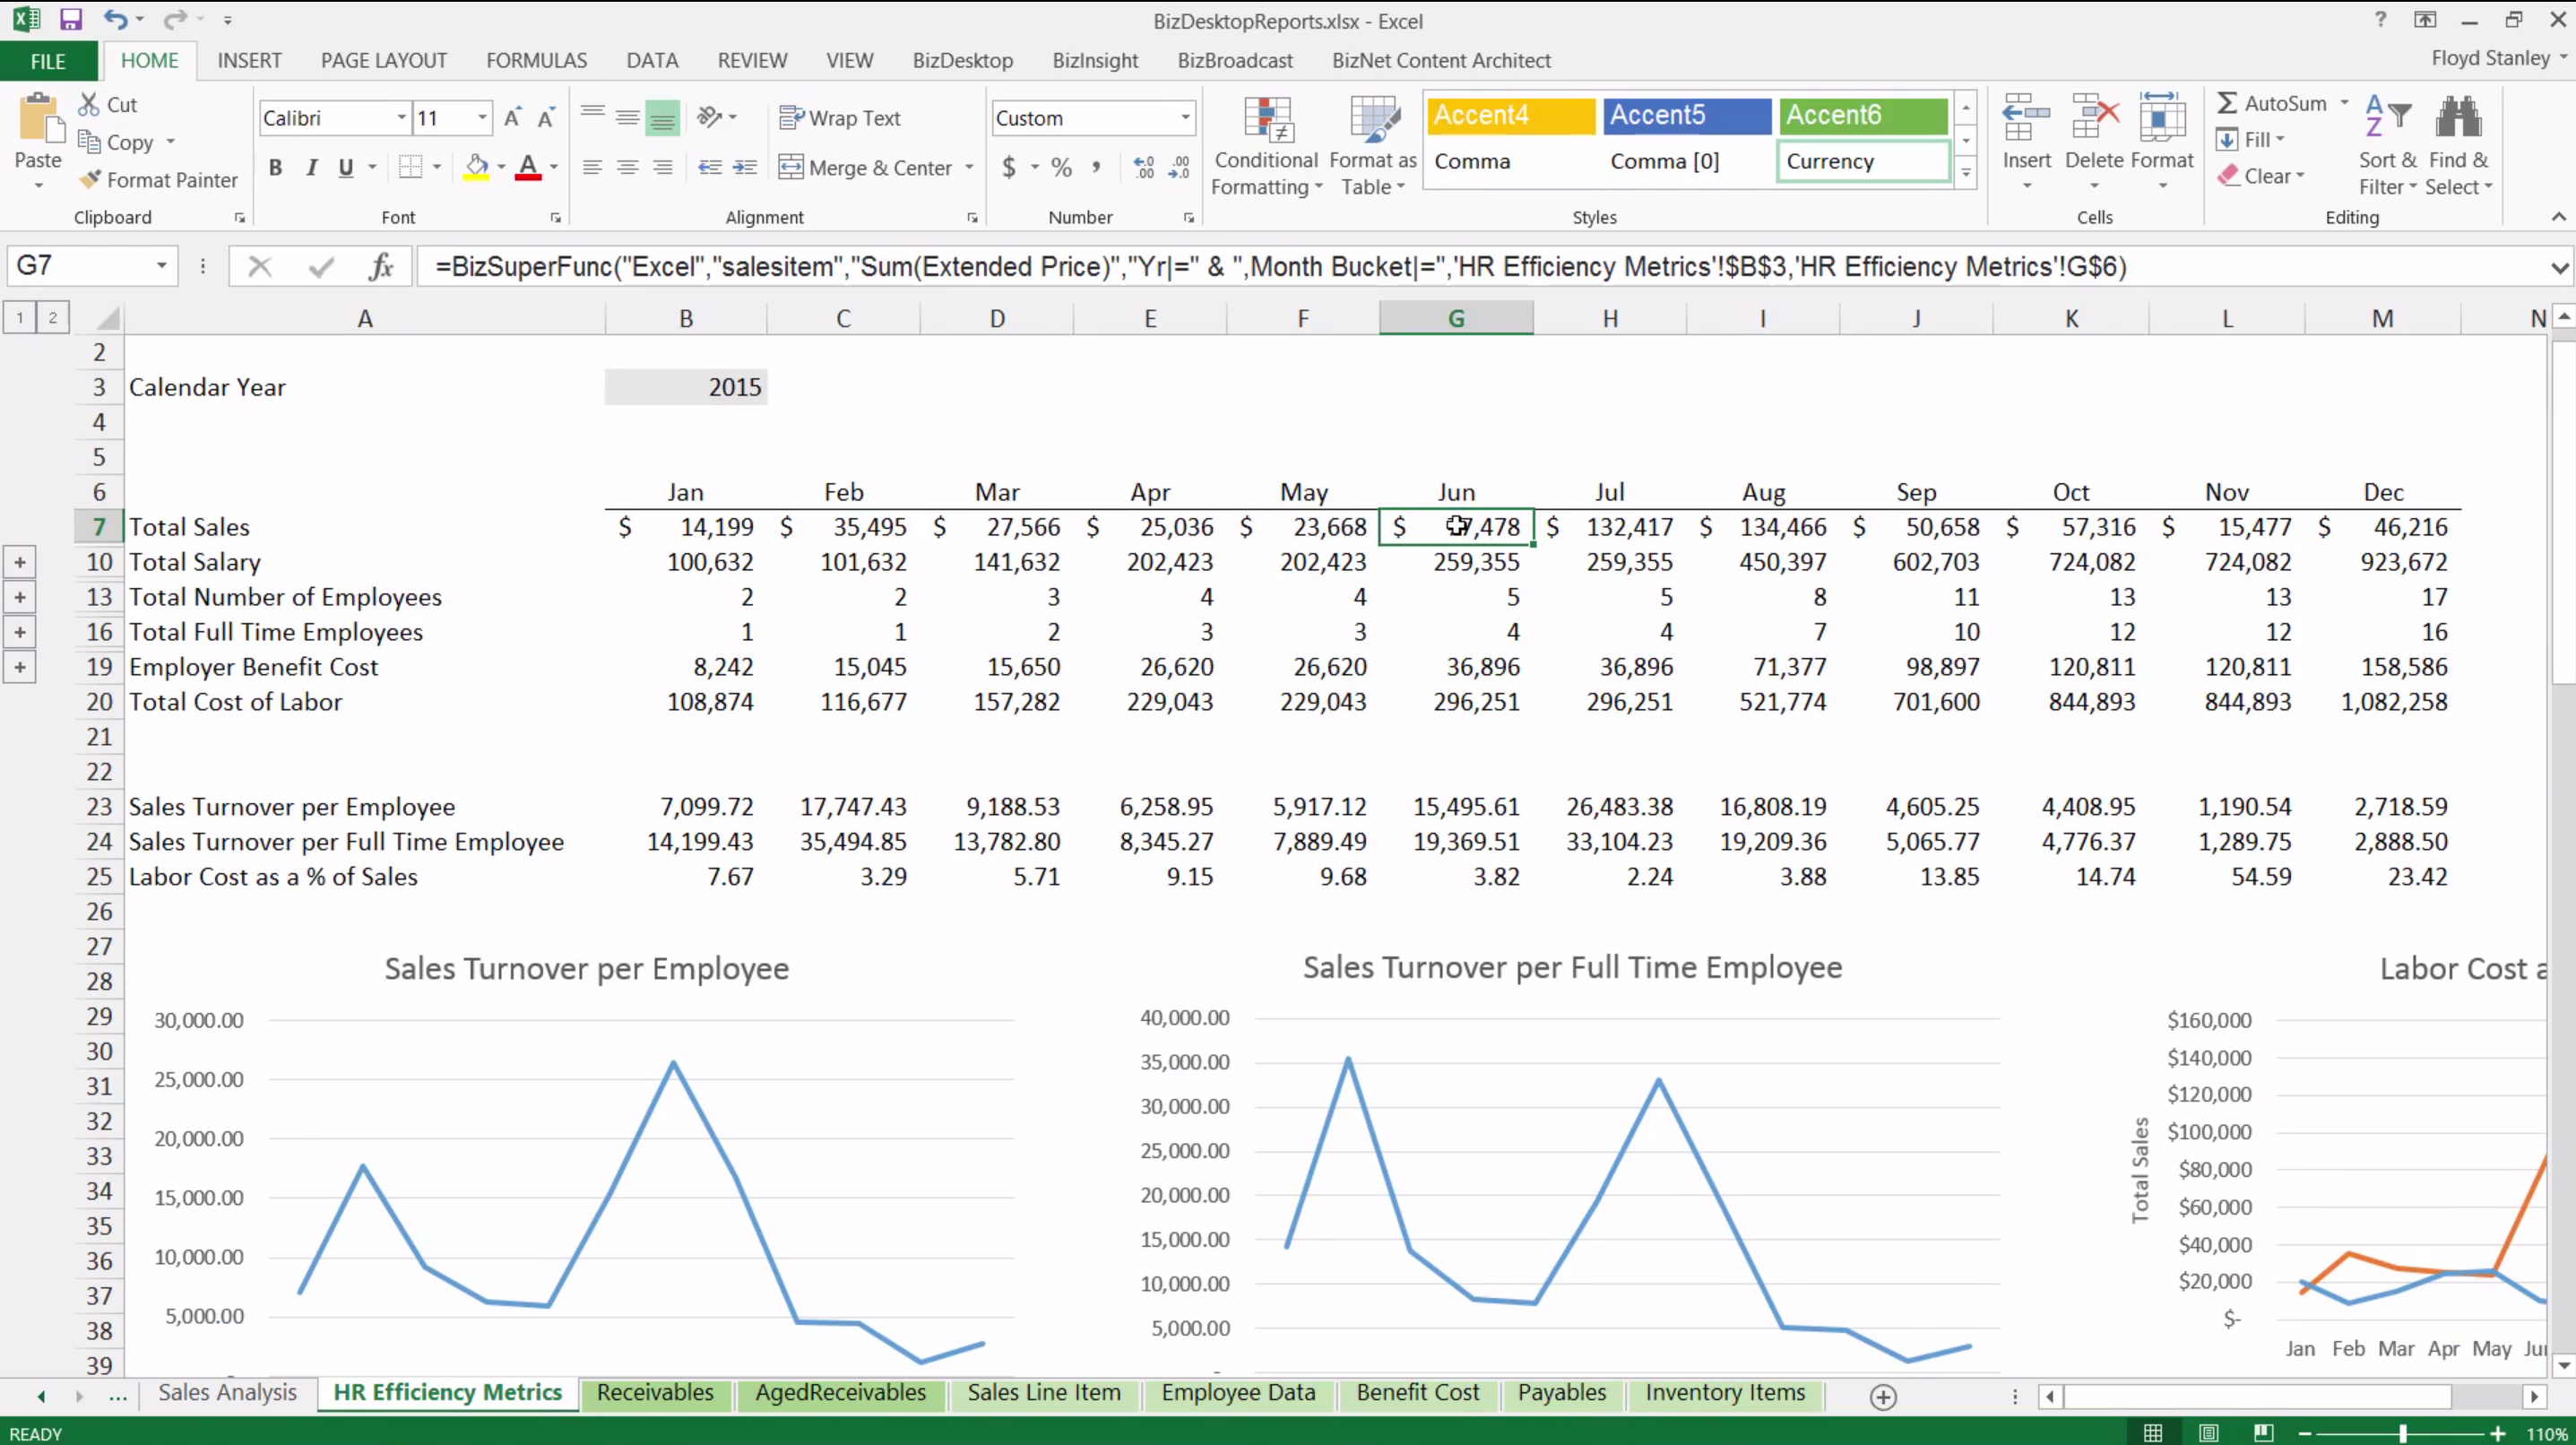Image resolution: width=2576 pixels, height=1445 pixels.
Task: Open the FORMULAS ribbon tab
Action: point(536,60)
